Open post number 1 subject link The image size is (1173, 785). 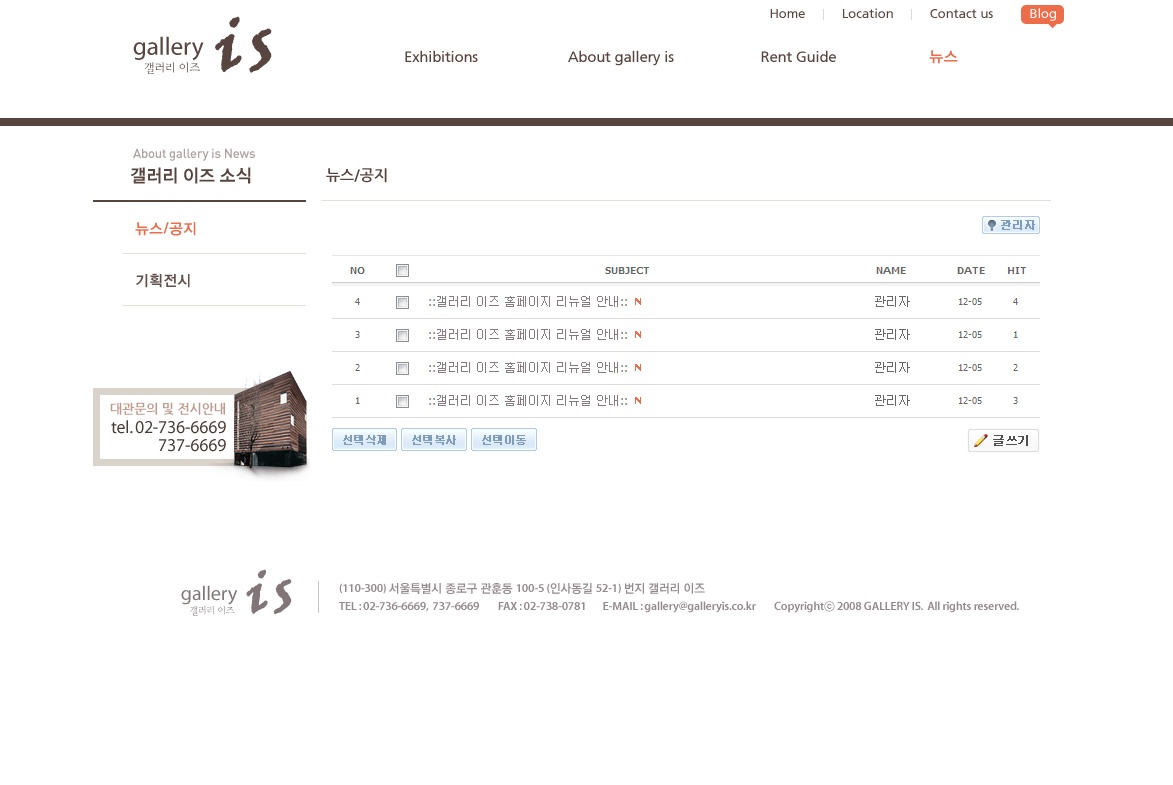(528, 400)
